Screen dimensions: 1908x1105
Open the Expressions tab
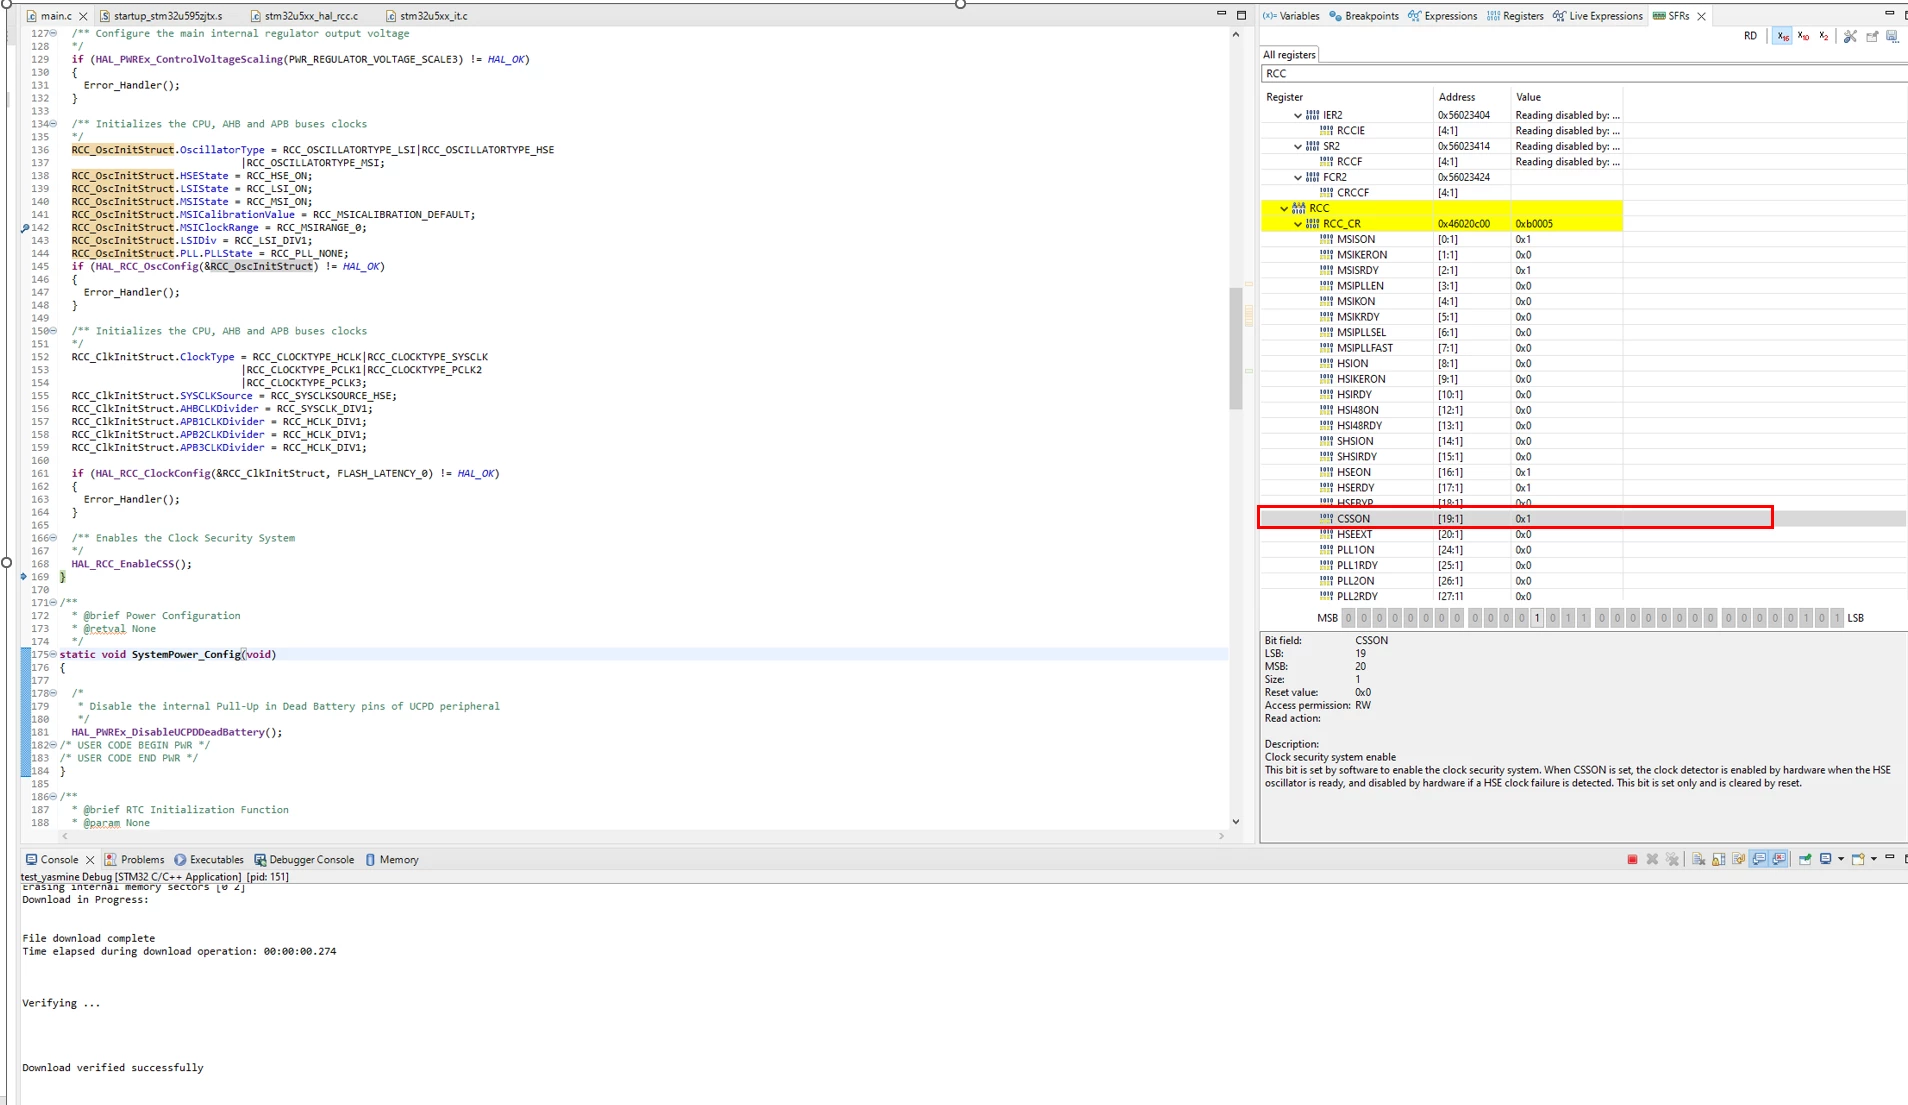[x=1442, y=16]
